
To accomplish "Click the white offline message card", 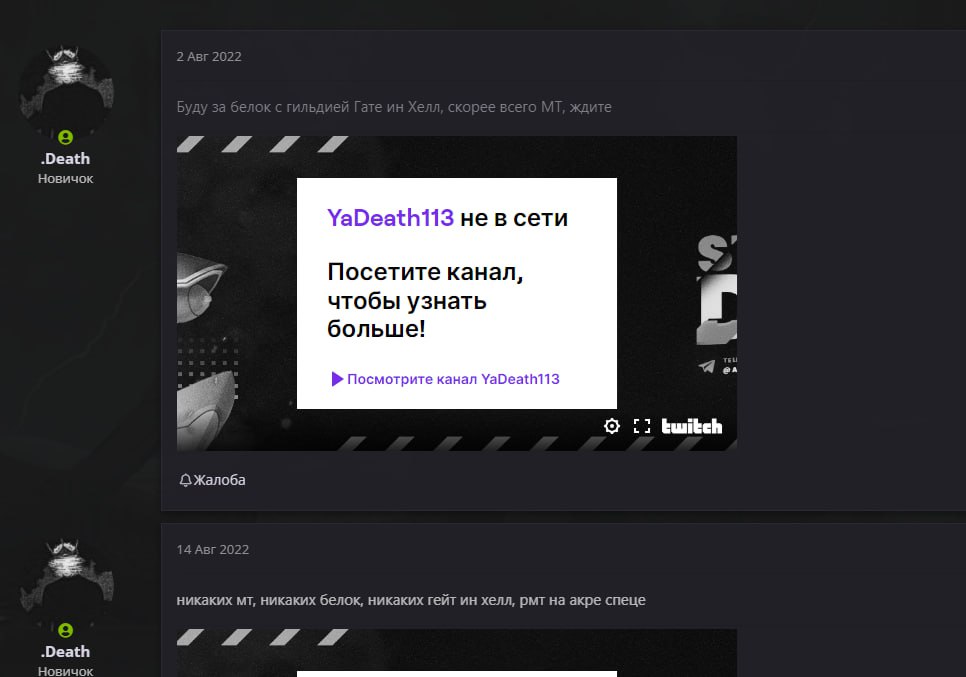I will pos(457,293).
